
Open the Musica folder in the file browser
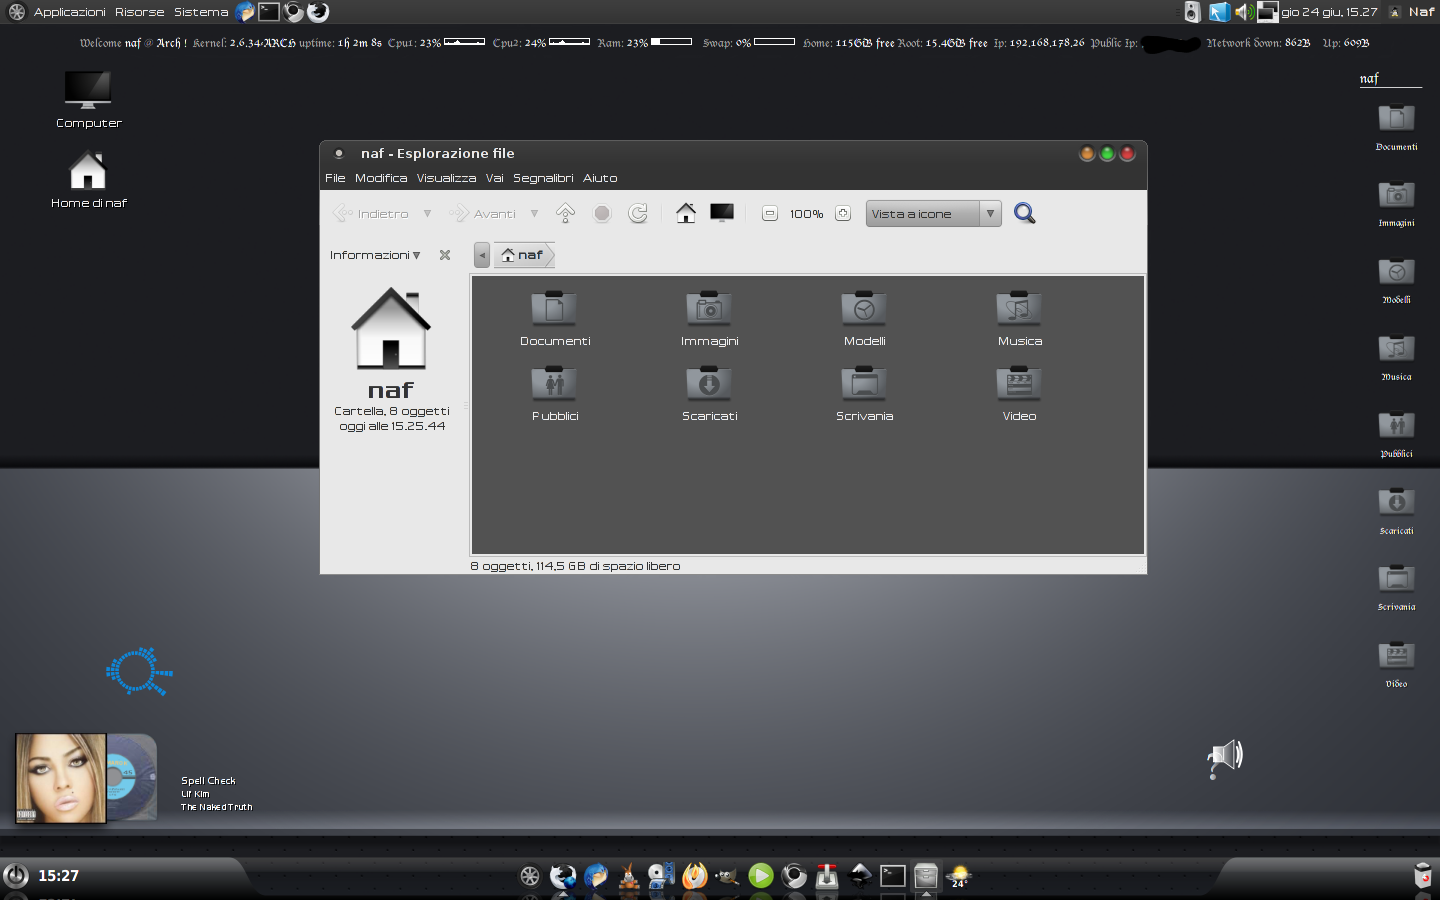tap(1019, 319)
